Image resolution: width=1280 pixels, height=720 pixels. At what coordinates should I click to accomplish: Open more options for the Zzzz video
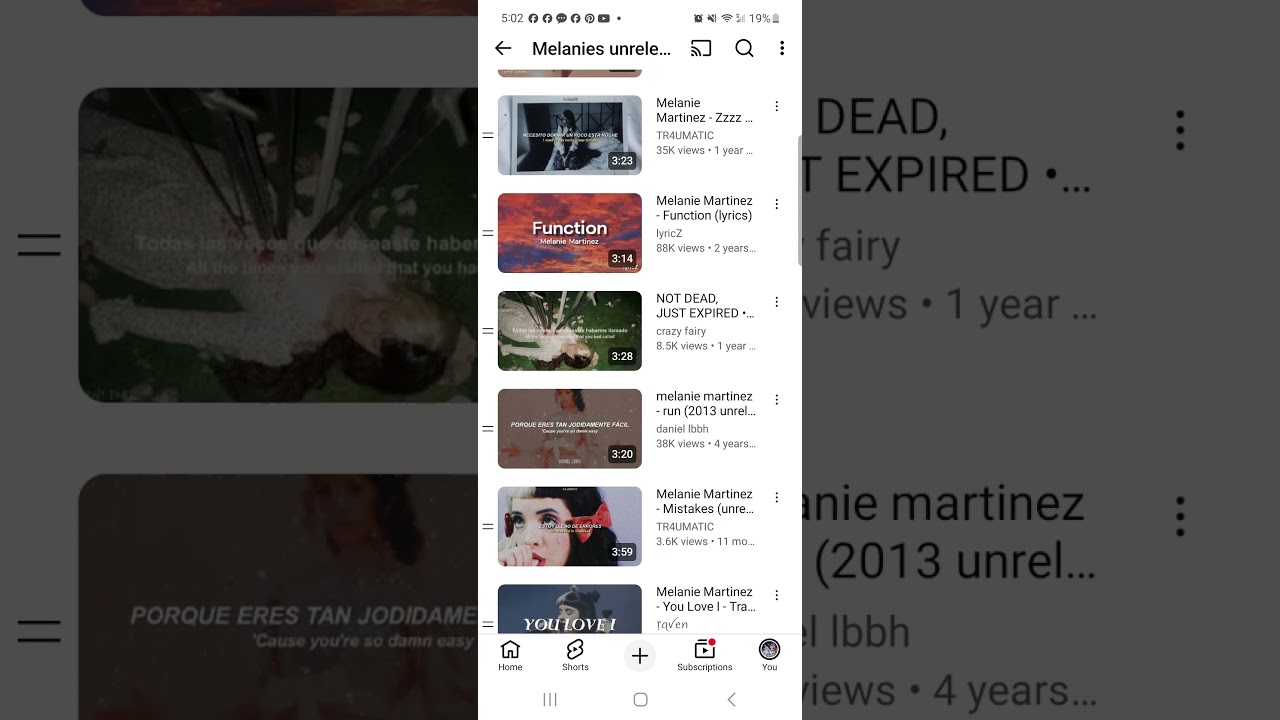(776, 106)
